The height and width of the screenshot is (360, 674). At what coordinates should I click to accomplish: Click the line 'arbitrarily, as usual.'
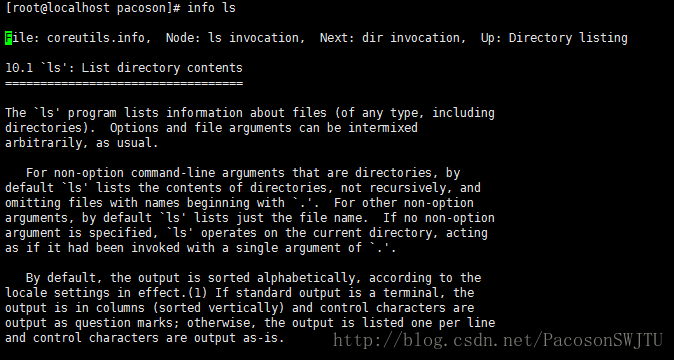coord(82,143)
